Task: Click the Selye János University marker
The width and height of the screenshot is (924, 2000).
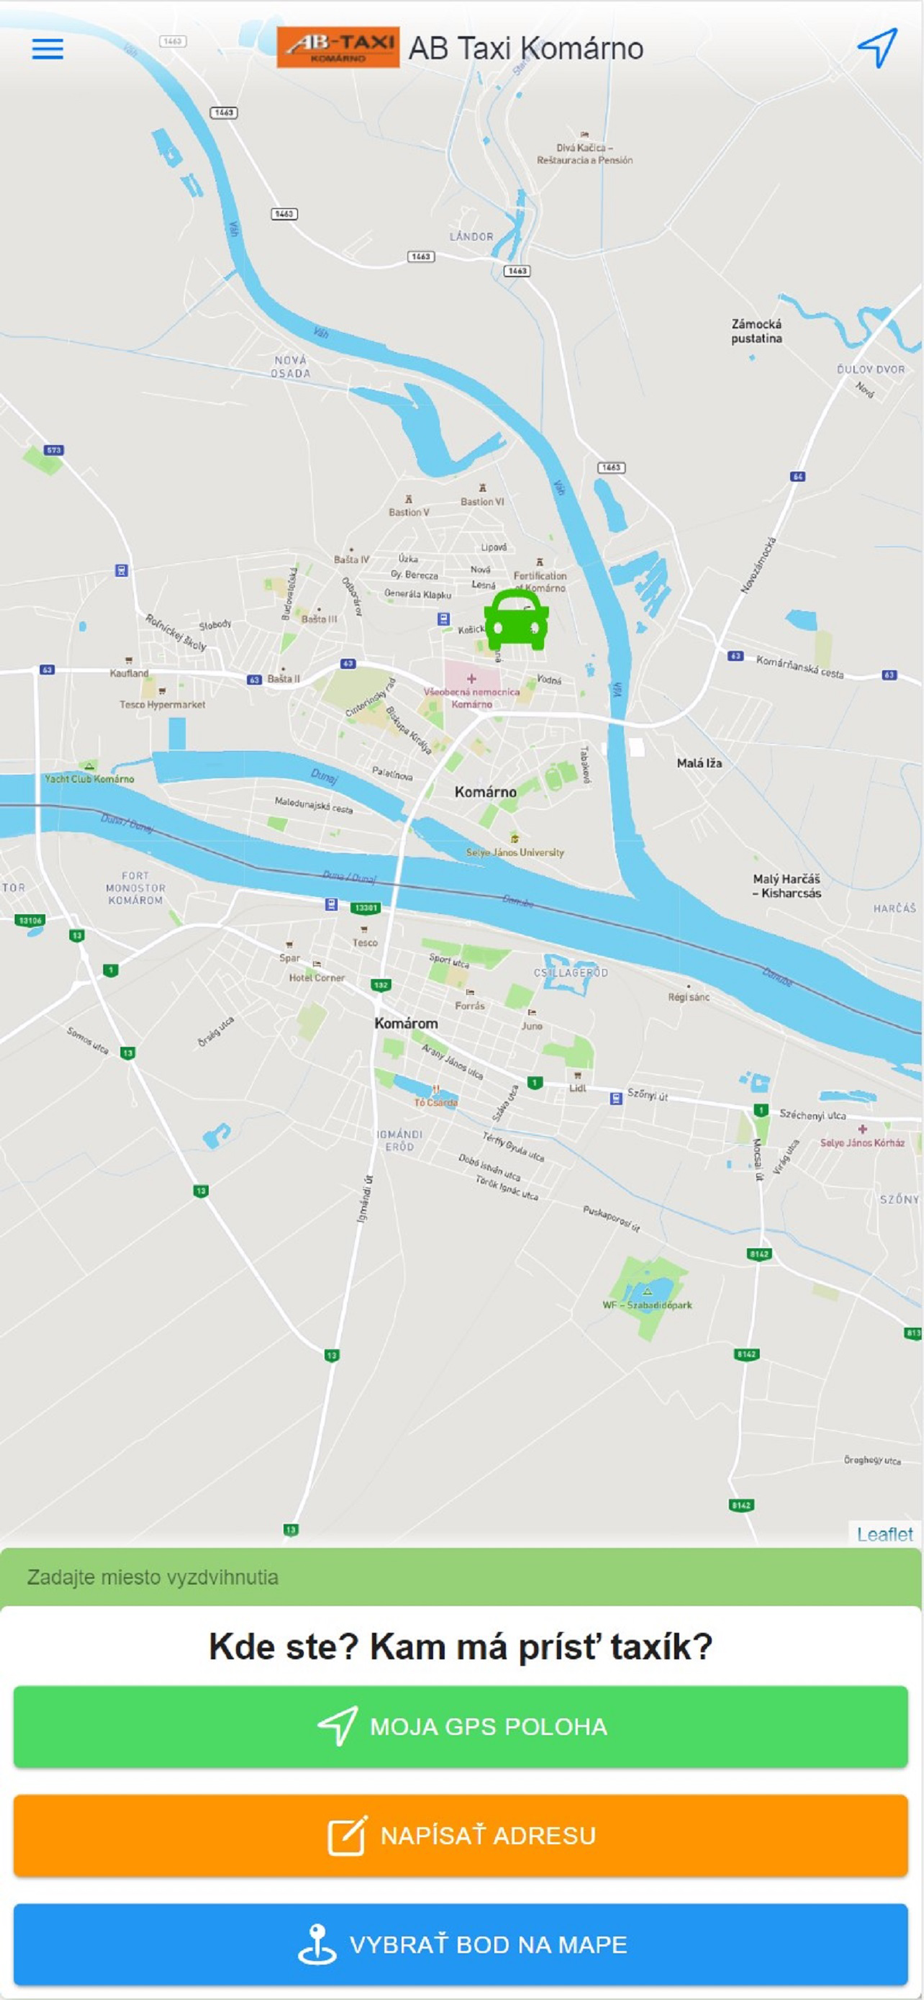Action: [515, 838]
